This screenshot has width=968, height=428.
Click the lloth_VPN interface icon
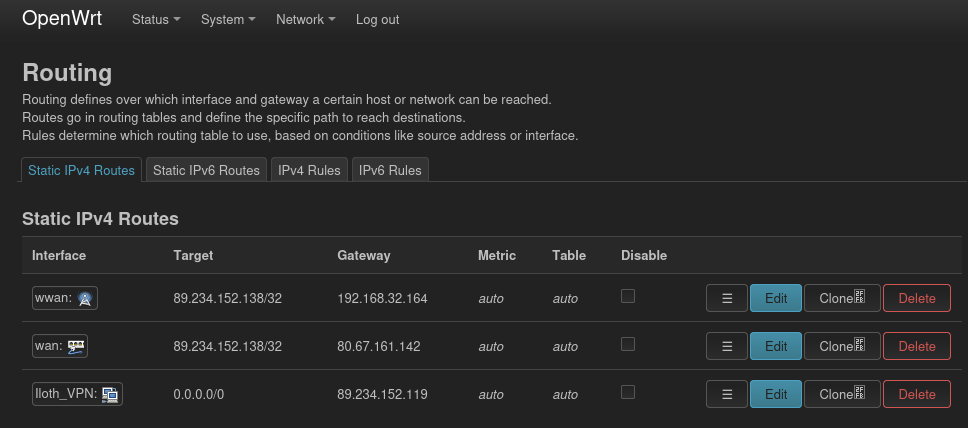pyautogui.click(x=109, y=394)
